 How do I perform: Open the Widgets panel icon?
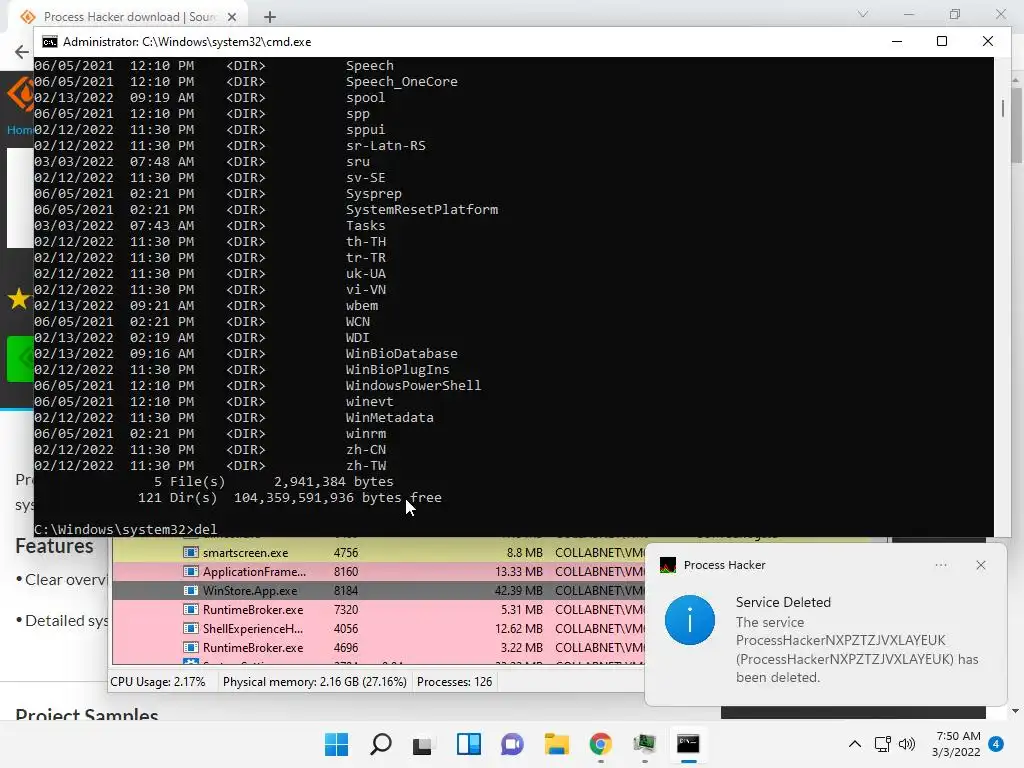pyautogui.click(x=468, y=744)
